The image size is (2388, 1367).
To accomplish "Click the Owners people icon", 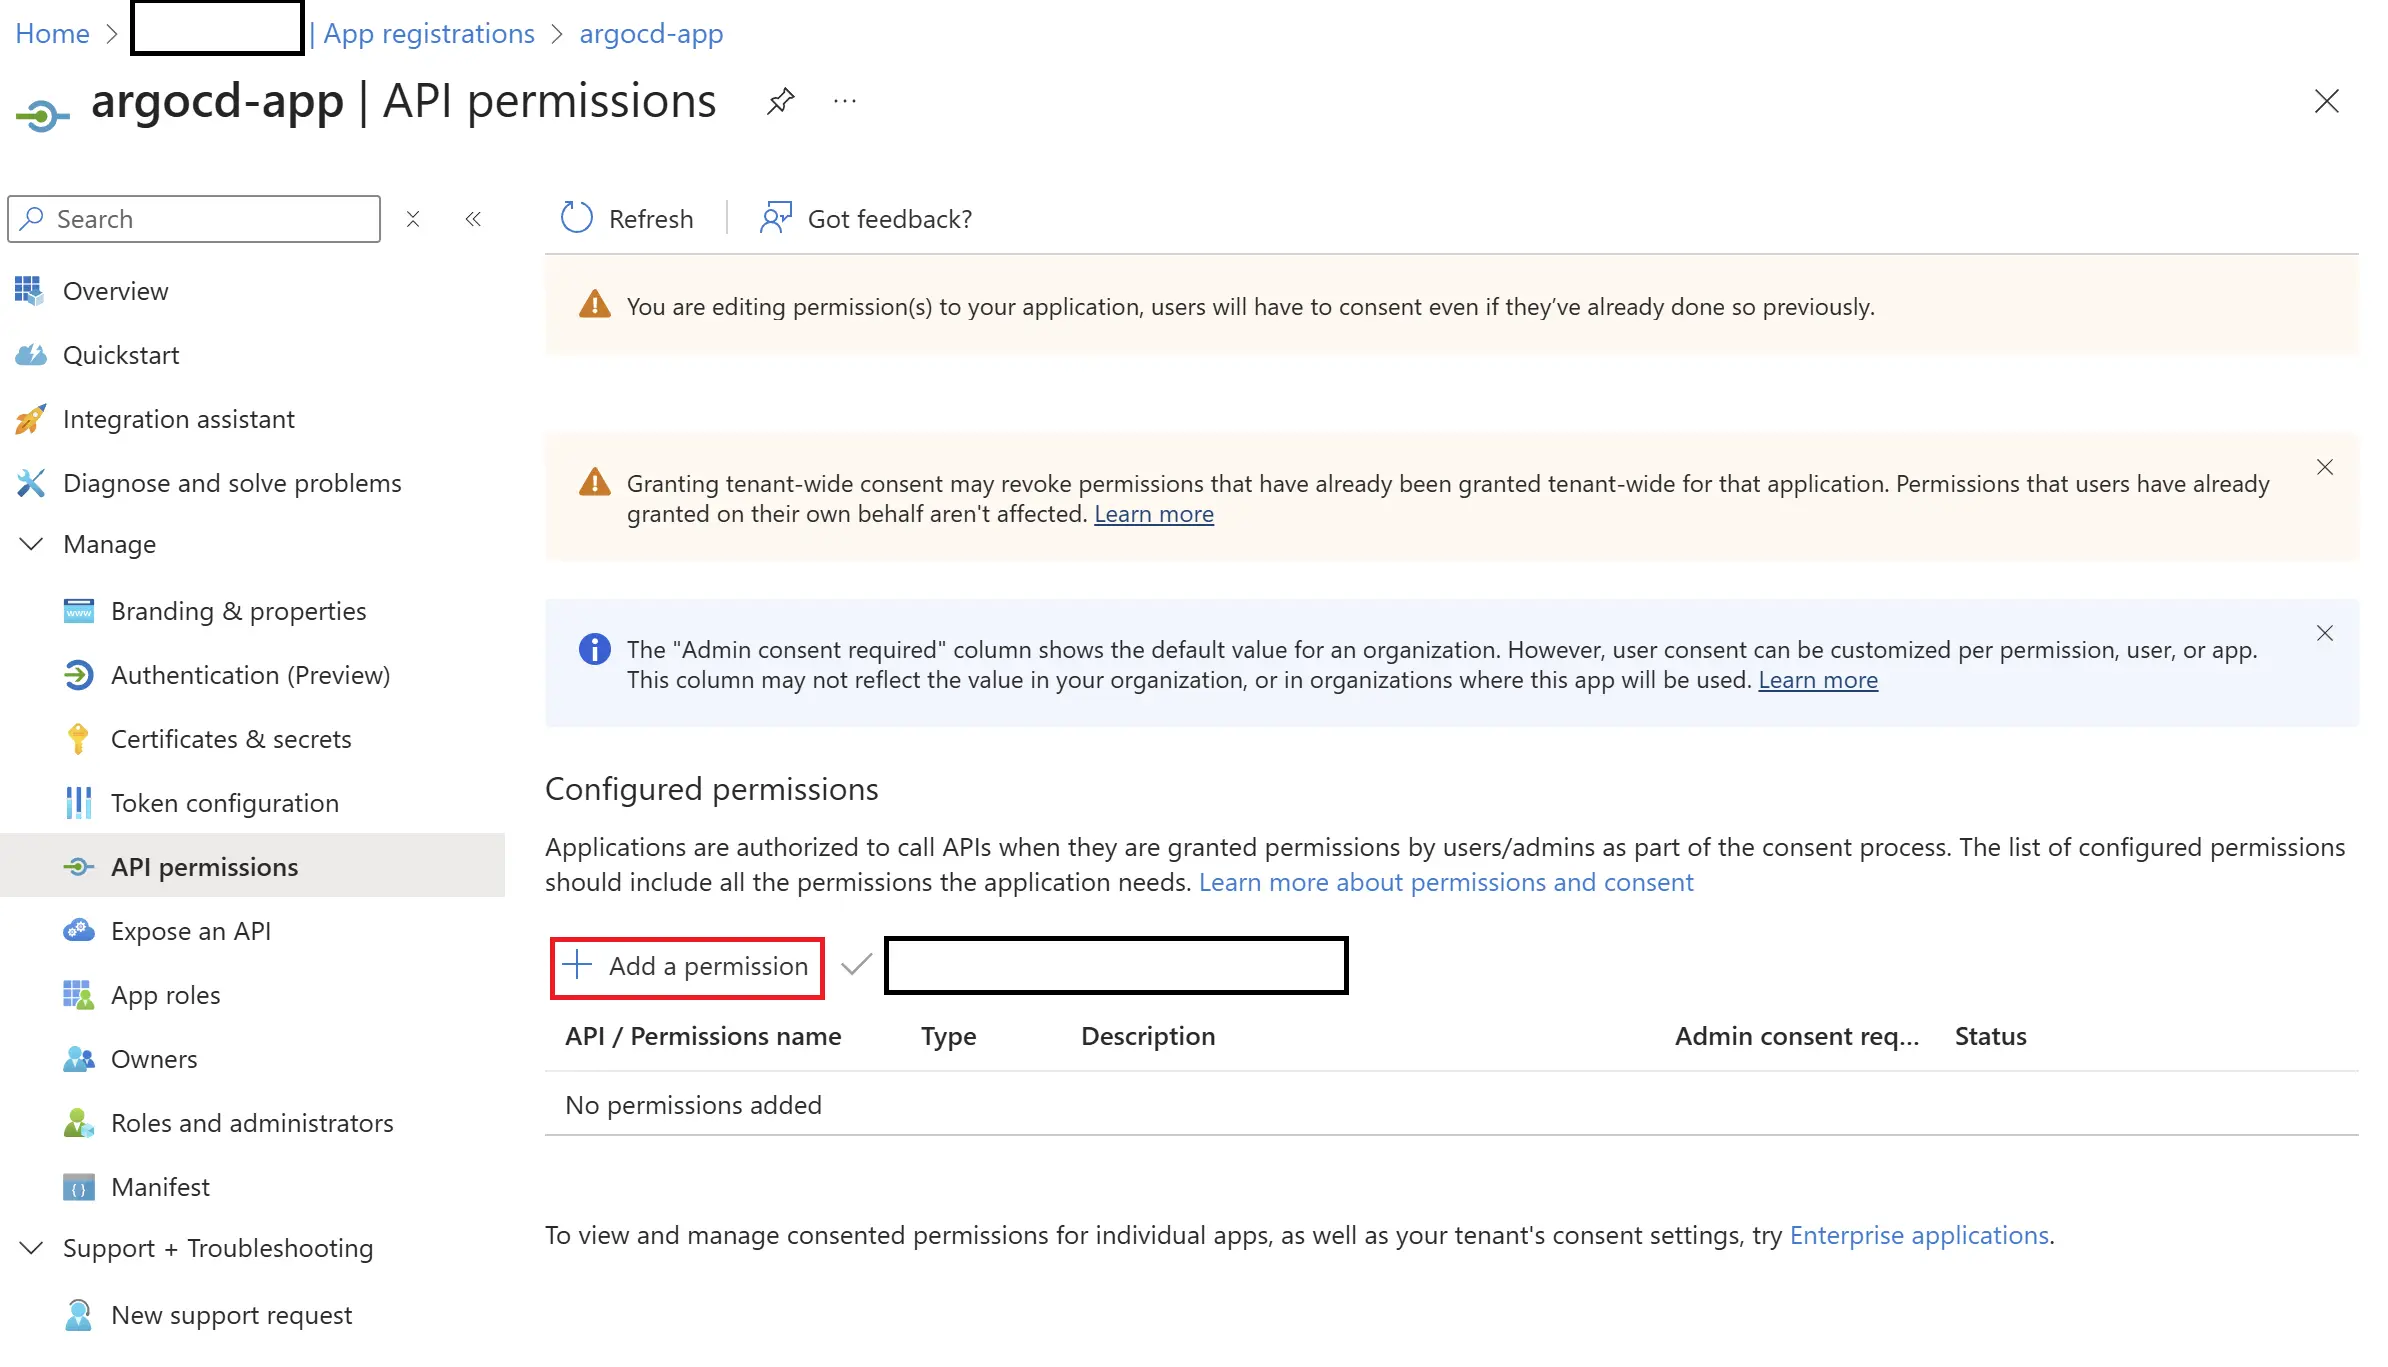I will [x=78, y=1059].
